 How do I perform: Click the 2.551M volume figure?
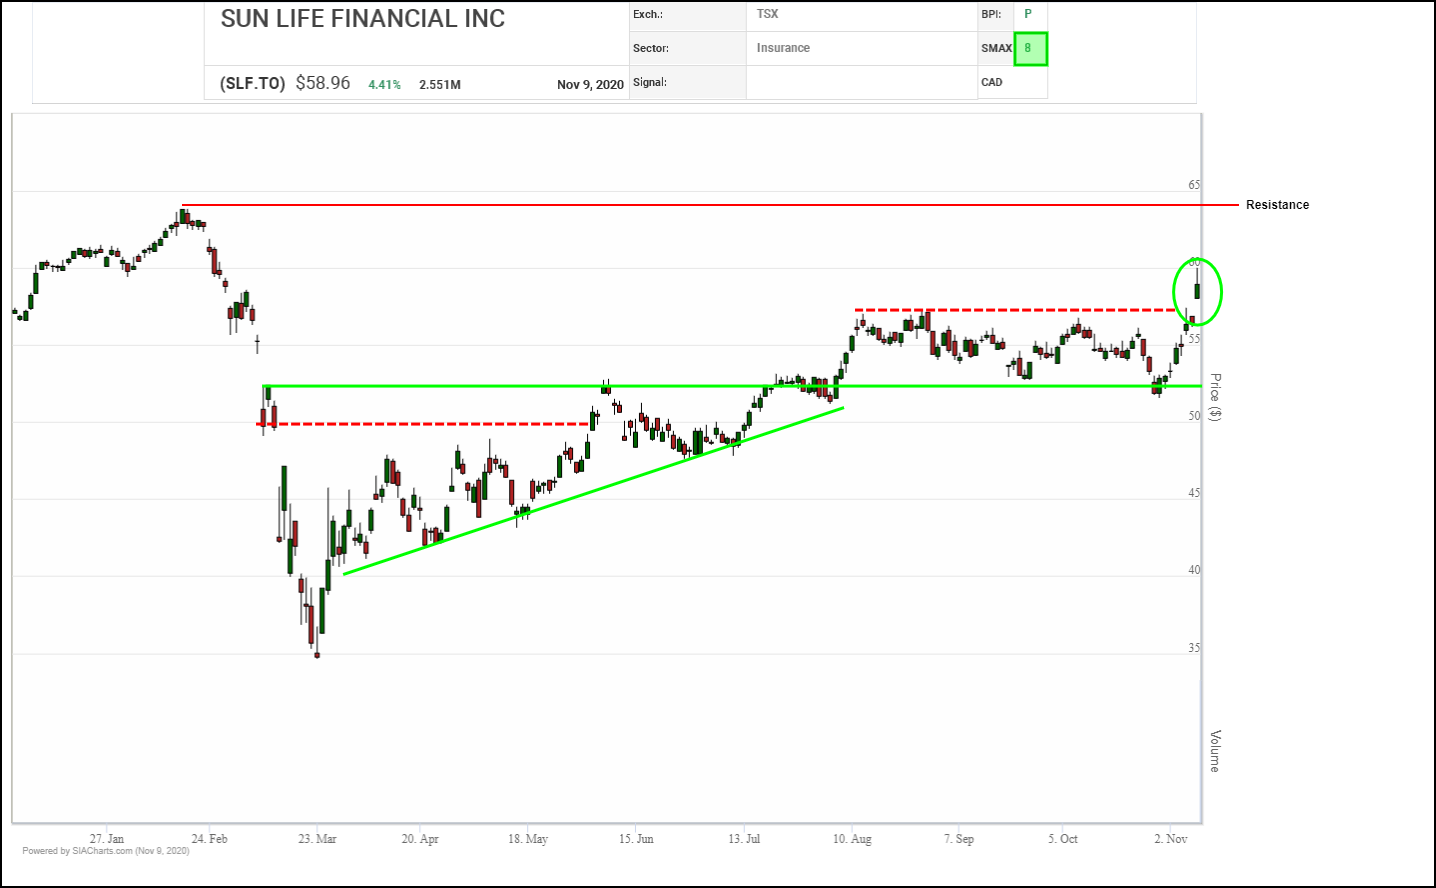point(439,85)
